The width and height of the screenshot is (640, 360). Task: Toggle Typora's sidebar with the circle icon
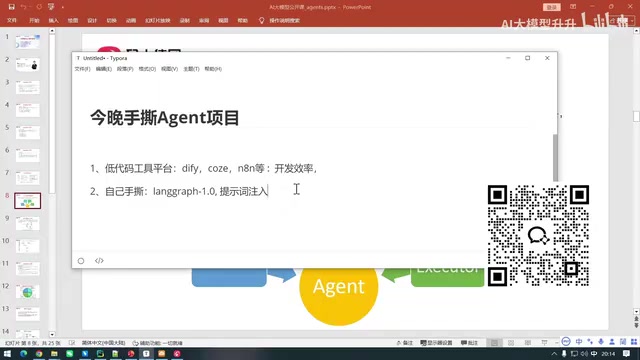[x=81, y=261]
